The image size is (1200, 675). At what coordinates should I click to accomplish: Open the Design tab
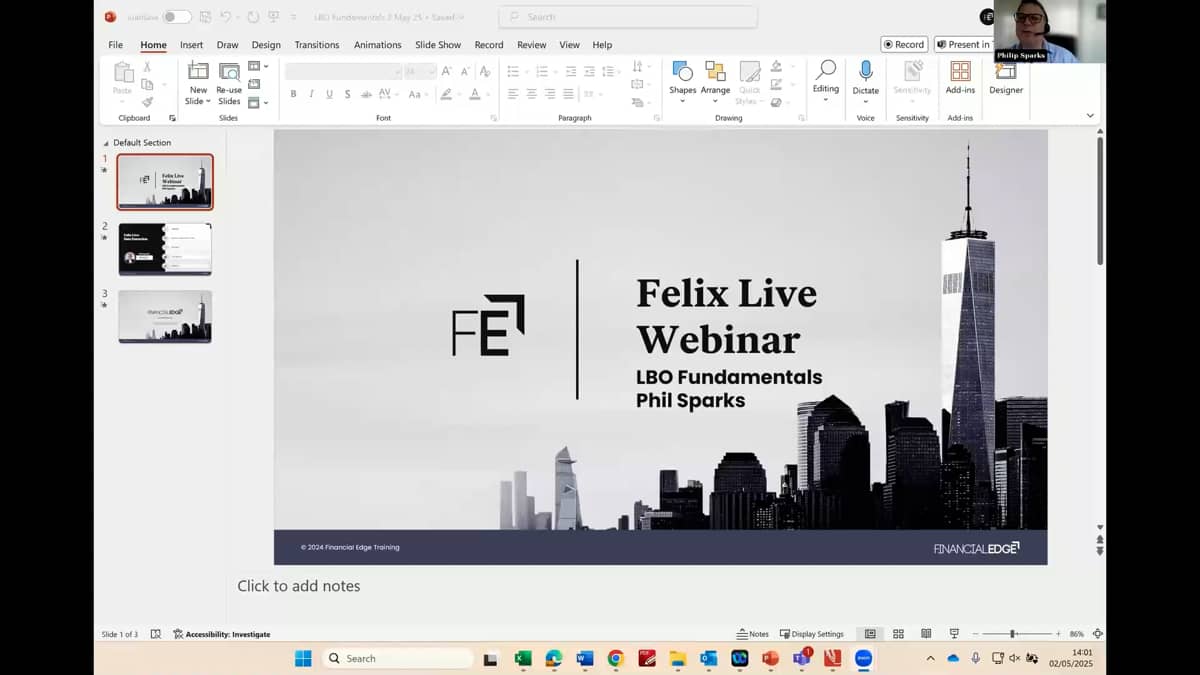point(266,45)
